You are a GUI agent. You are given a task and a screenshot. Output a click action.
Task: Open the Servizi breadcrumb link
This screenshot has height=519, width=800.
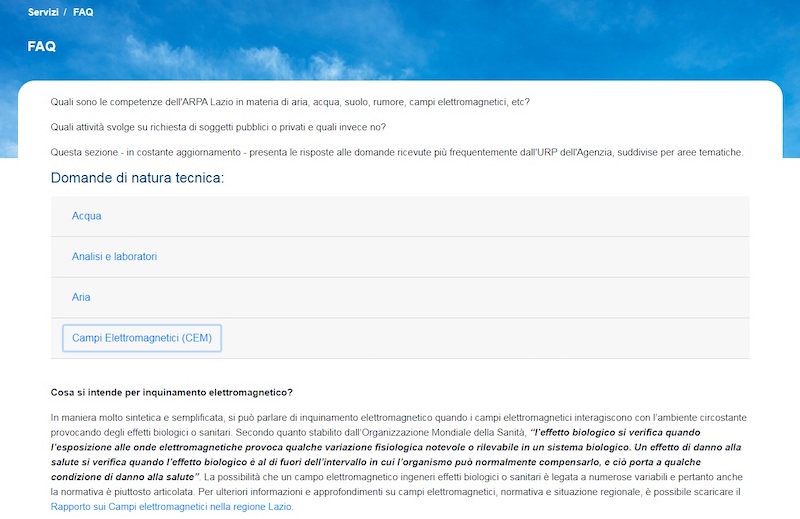pos(43,12)
